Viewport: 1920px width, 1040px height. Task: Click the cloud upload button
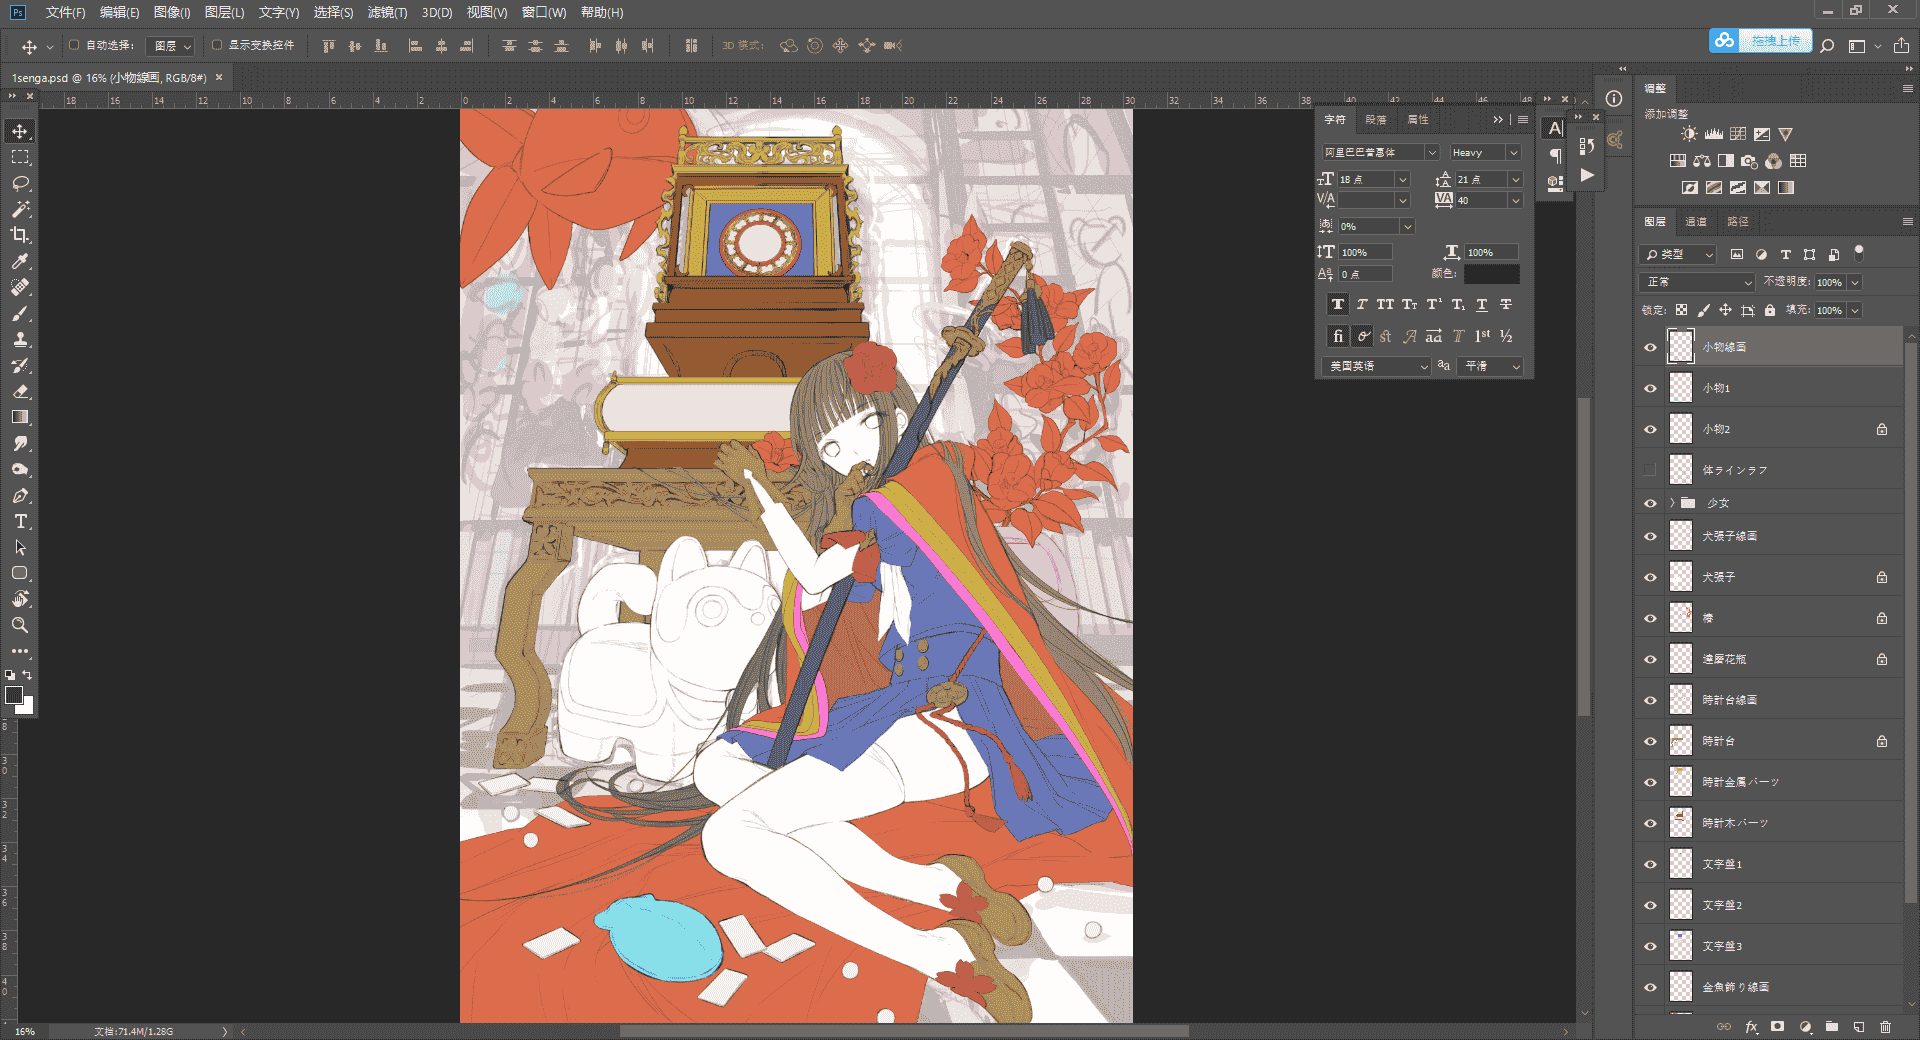coord(1761,41)
